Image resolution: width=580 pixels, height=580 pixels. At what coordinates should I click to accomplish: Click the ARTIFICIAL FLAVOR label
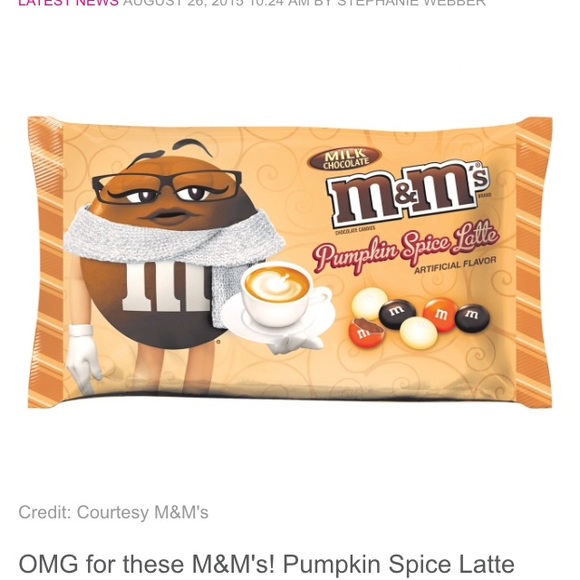(455, 265)
